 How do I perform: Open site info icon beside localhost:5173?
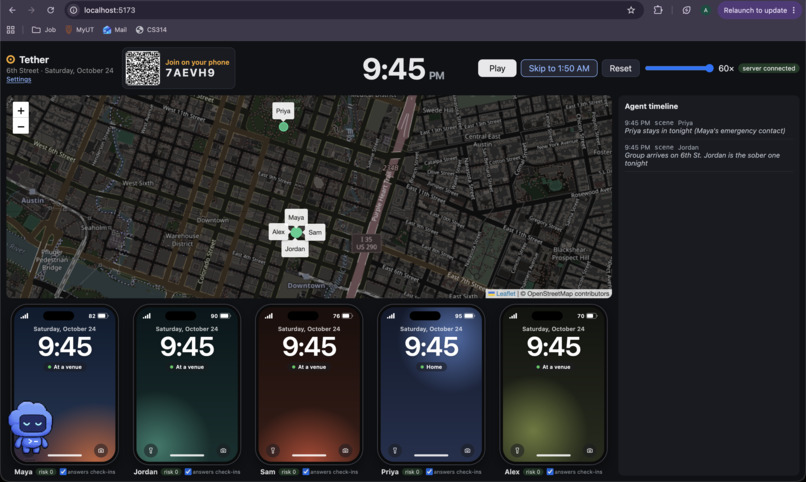74,10
